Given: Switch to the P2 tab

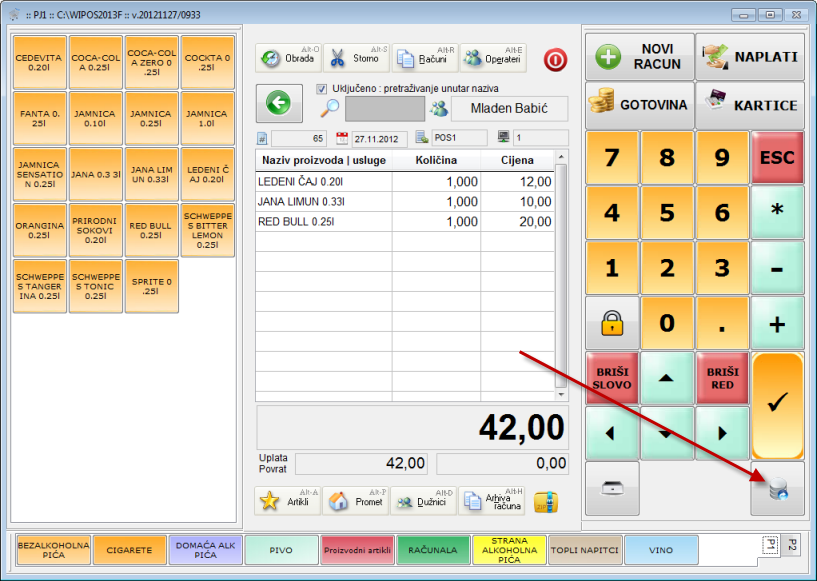Looking at the screenshot, I should pos(792,545).
